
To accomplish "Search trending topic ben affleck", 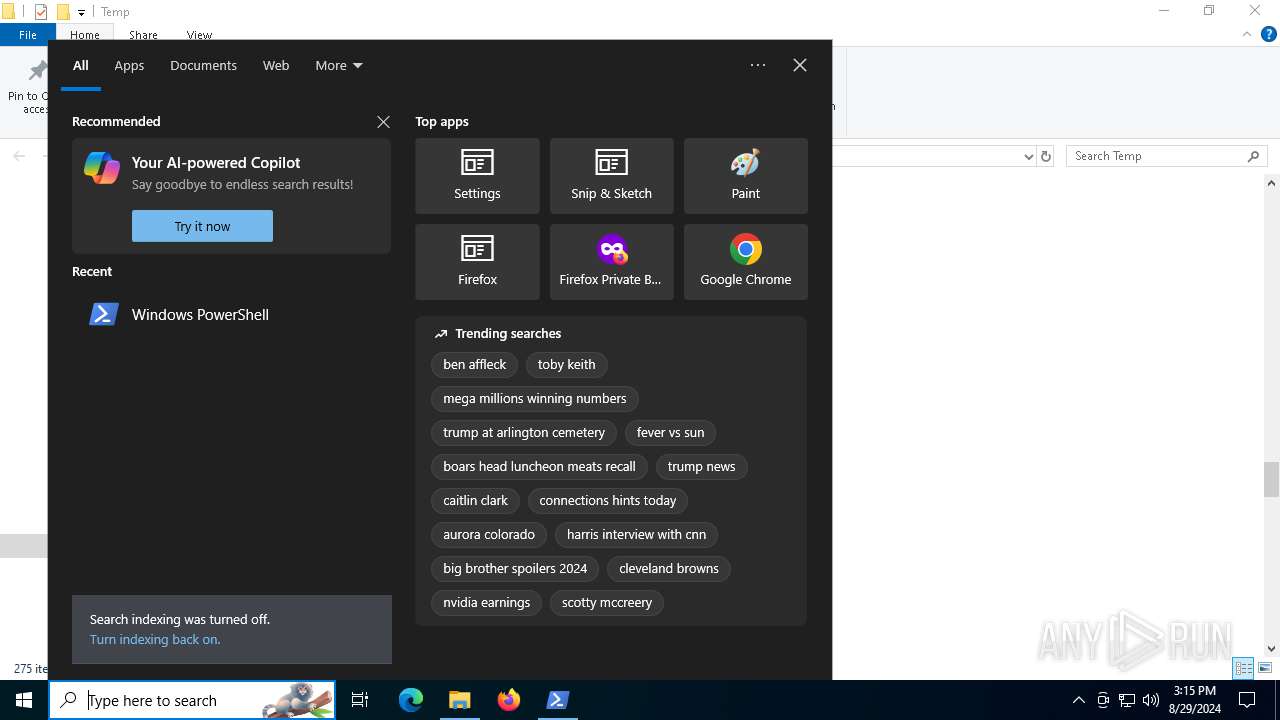I will coord(474,365).
